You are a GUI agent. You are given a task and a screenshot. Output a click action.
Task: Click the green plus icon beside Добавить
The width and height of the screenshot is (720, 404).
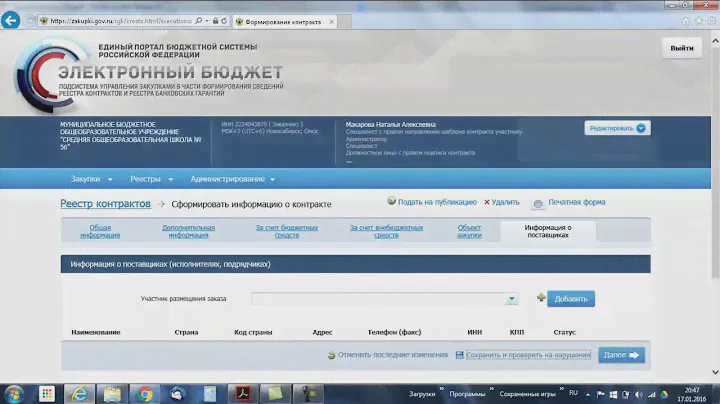(x=541, y=298)
